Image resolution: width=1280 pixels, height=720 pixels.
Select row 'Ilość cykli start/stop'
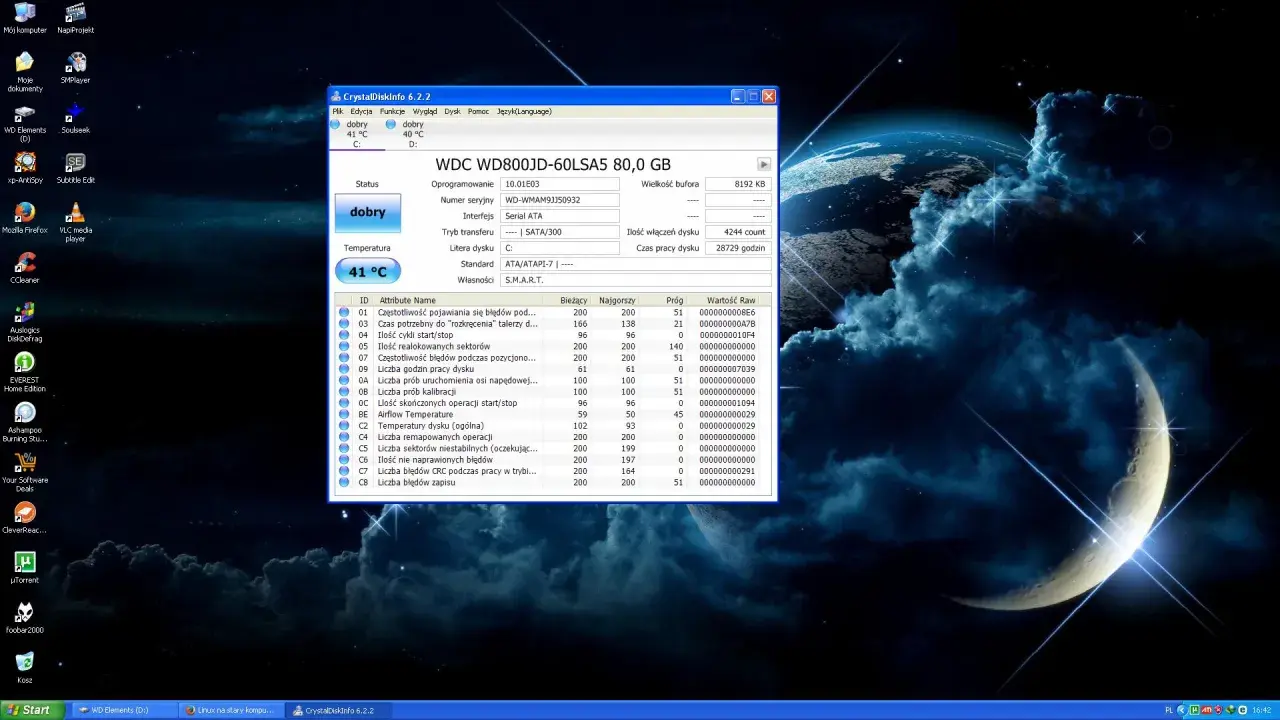pyautogui.click(x=553, y=335)
